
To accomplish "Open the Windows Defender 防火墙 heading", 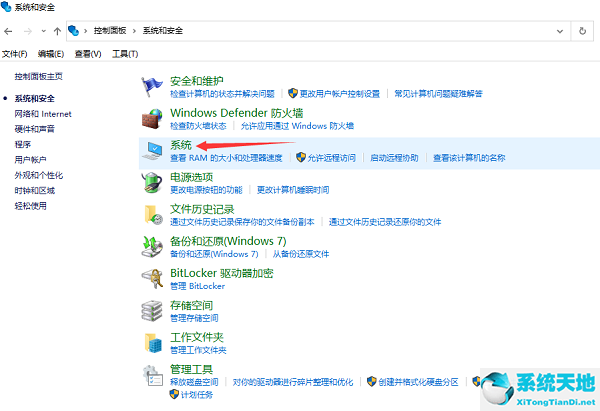I will click(x=236, y=113).
